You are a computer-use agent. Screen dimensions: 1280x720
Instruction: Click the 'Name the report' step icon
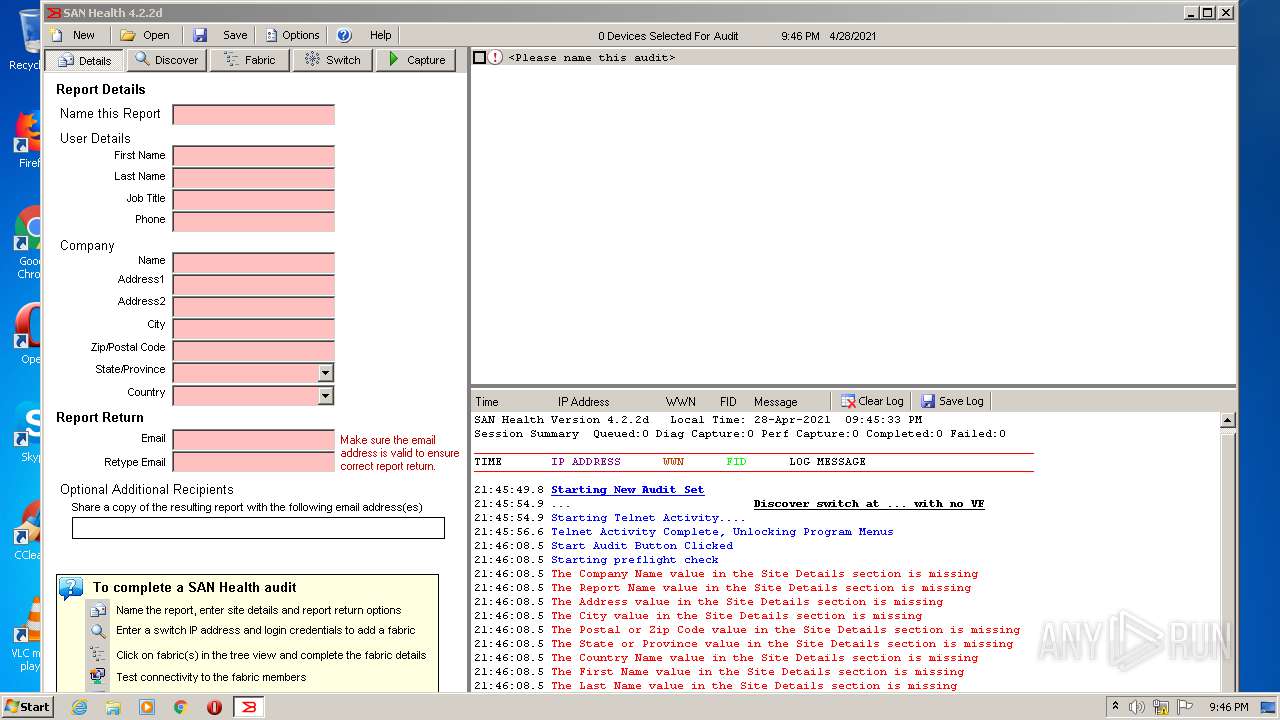(x=98, y=610)
